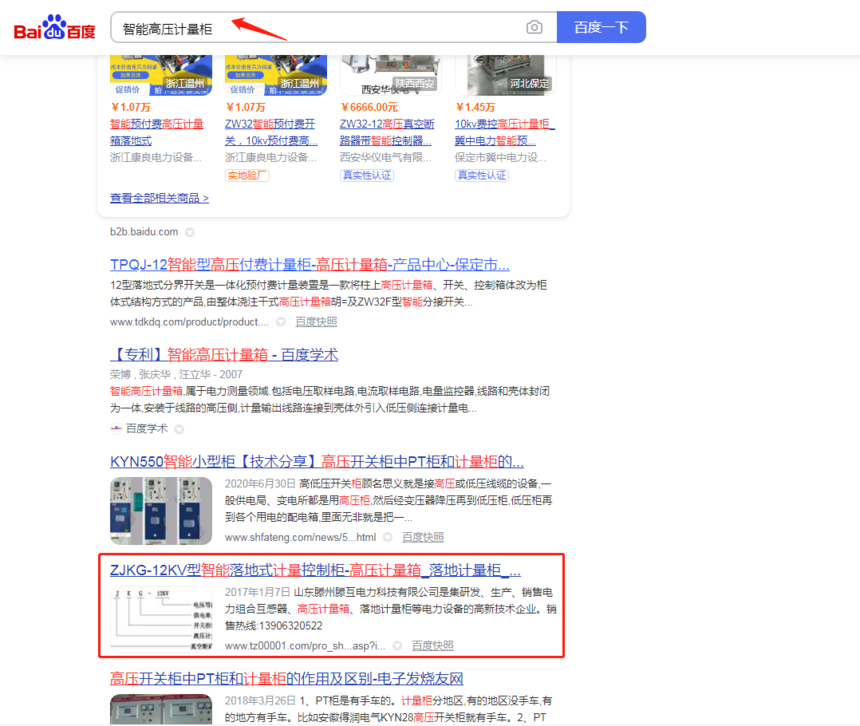Open the 【专利】智能高压计量箱 - 百度学术 result
Image resolution: width=860 pixels, height=726 pixels.
224,355
